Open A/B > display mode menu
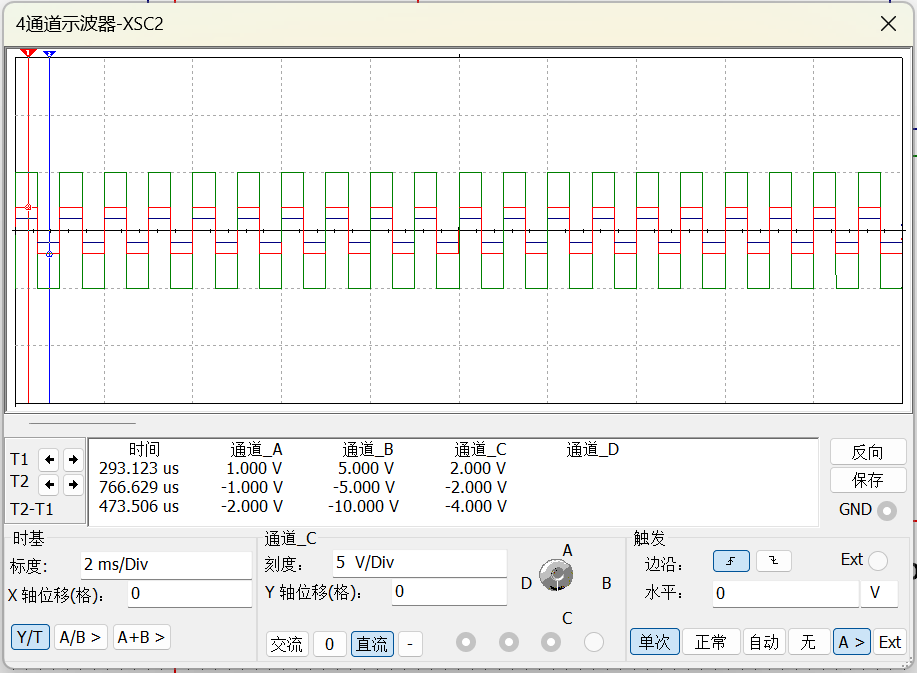Image resolution: width=917 pixels, height=673 pixels. (x=81, y=637)
